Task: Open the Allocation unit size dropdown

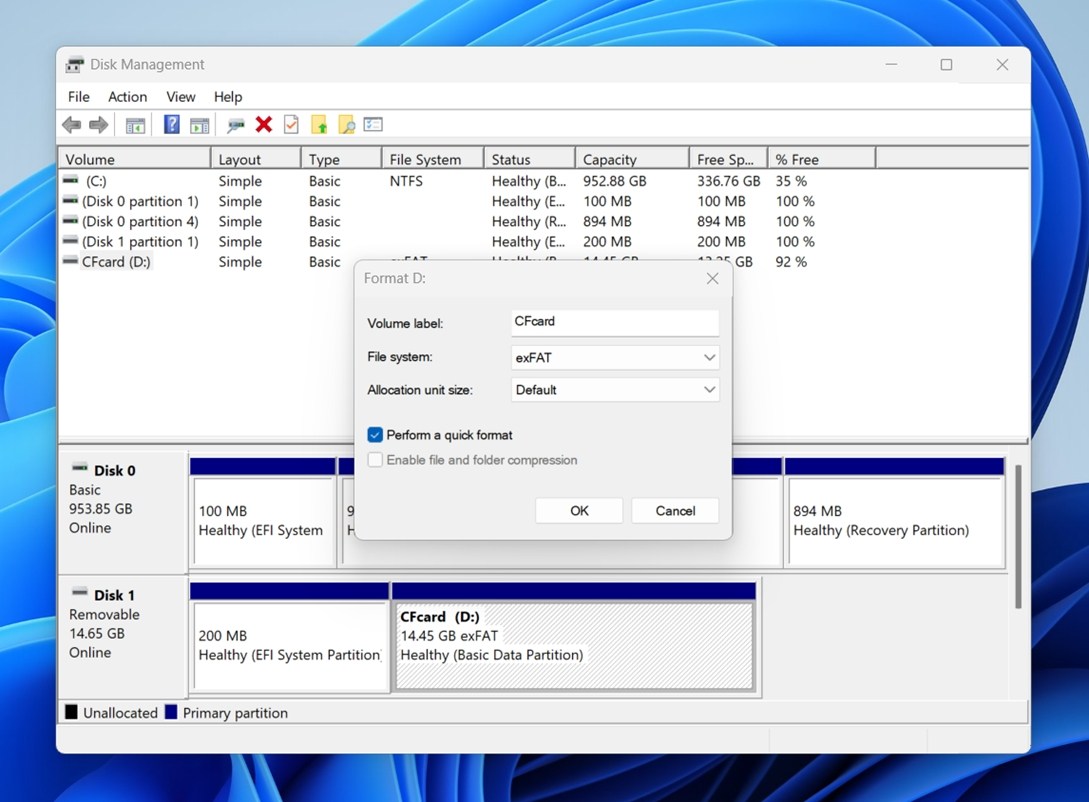Action: tap(615, 390)
